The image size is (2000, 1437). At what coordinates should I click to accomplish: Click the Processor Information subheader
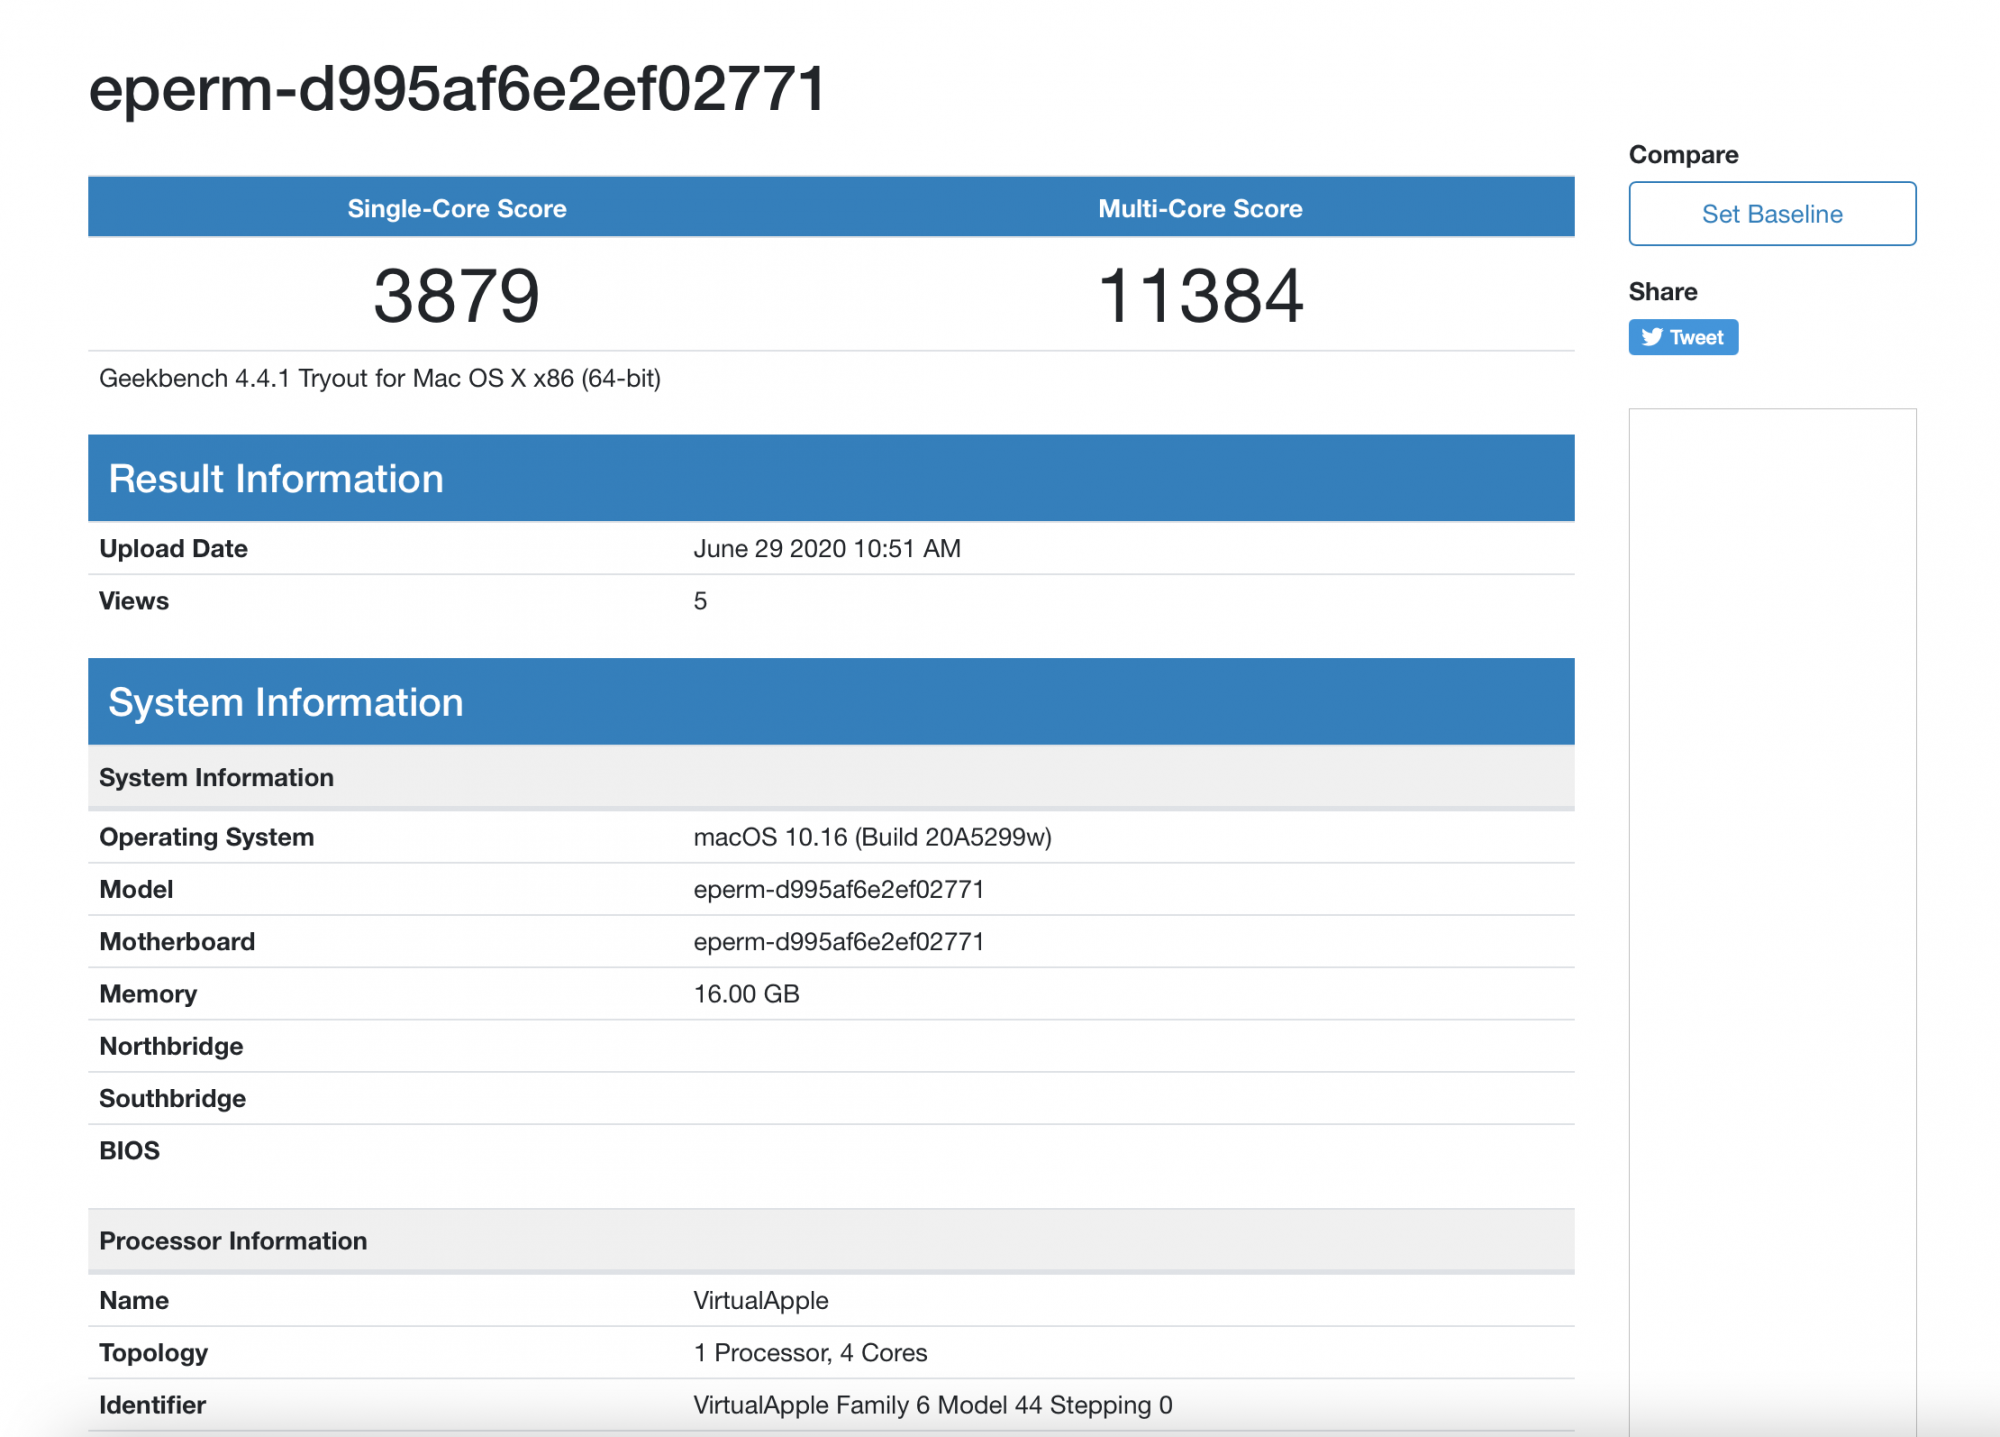[233, 1241]
